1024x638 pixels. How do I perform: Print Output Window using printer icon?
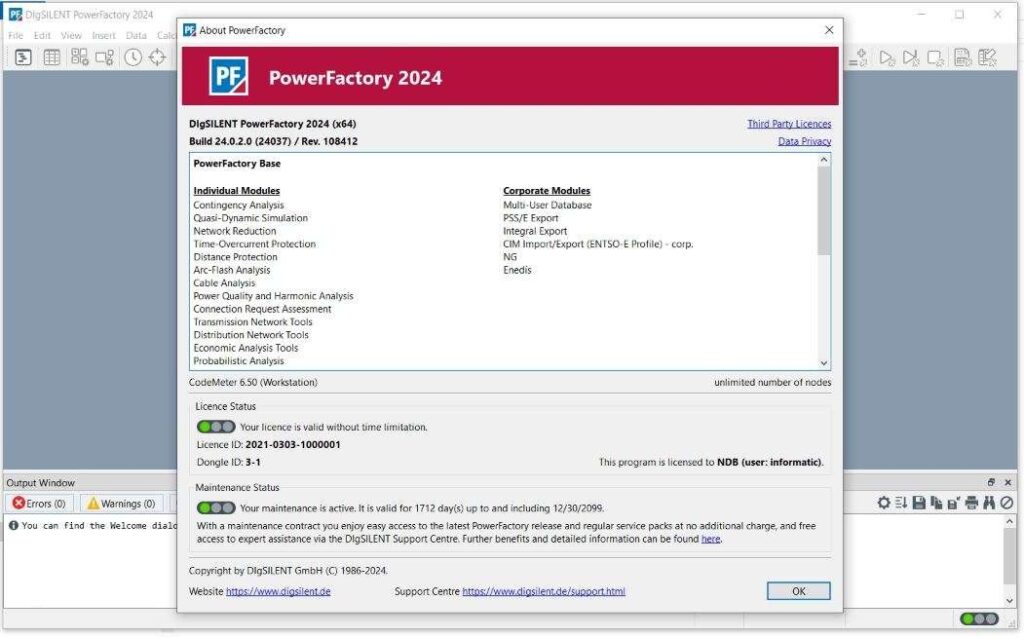tap(972, 503)
